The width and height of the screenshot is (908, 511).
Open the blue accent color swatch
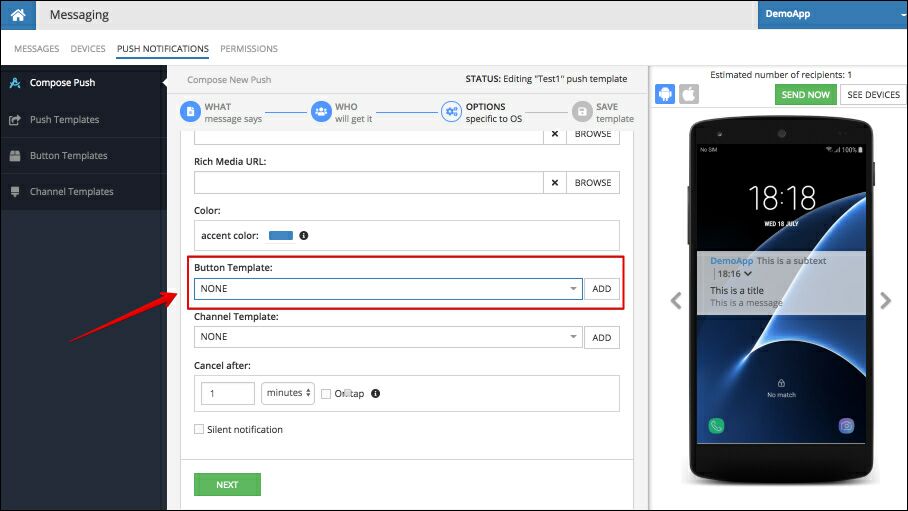[x=281, y=235]
